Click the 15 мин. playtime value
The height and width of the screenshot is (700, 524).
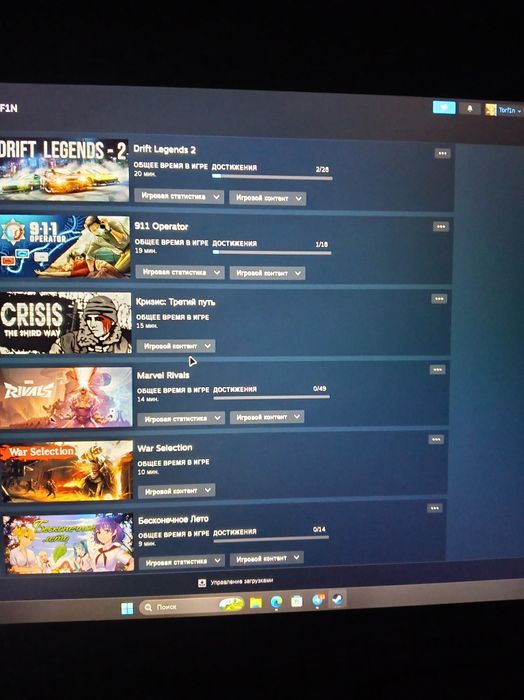147,326
